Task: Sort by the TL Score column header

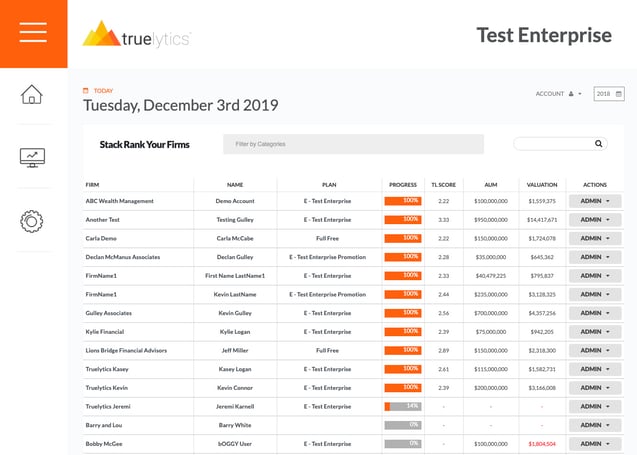Action: [443, 184]
